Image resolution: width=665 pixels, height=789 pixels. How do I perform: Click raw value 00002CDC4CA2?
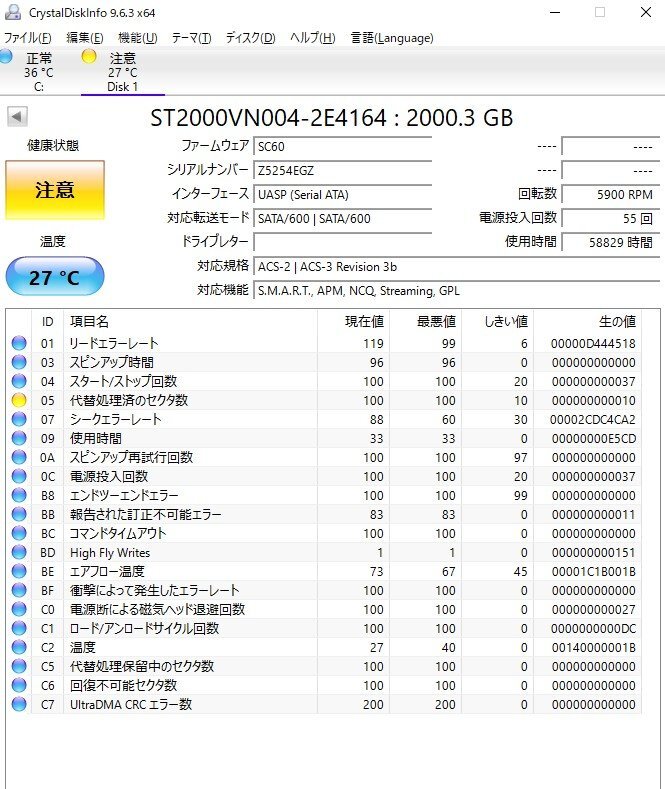[x=593, y=420]
